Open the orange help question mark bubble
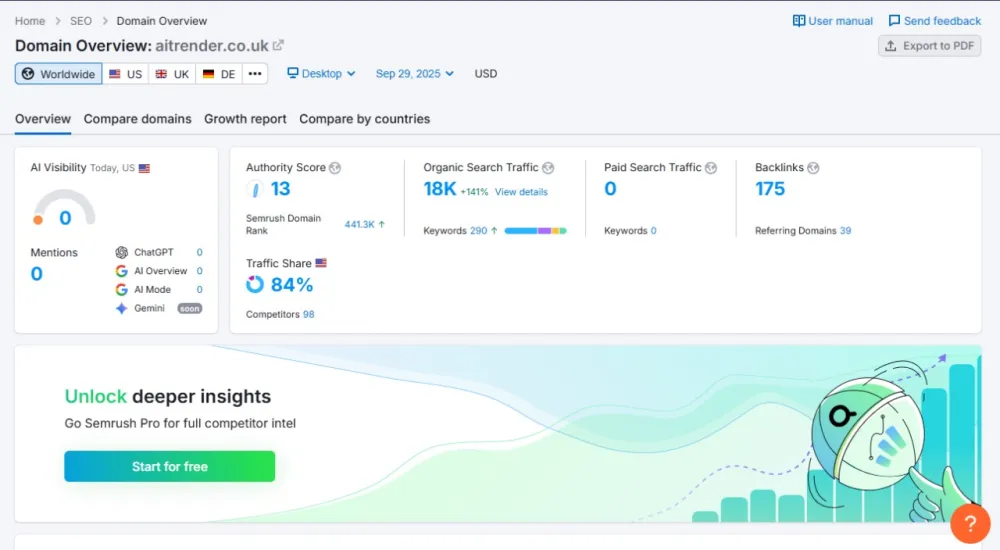Image resolution: width=1000 pixels, height=550 pixels. tap(969, 523)
